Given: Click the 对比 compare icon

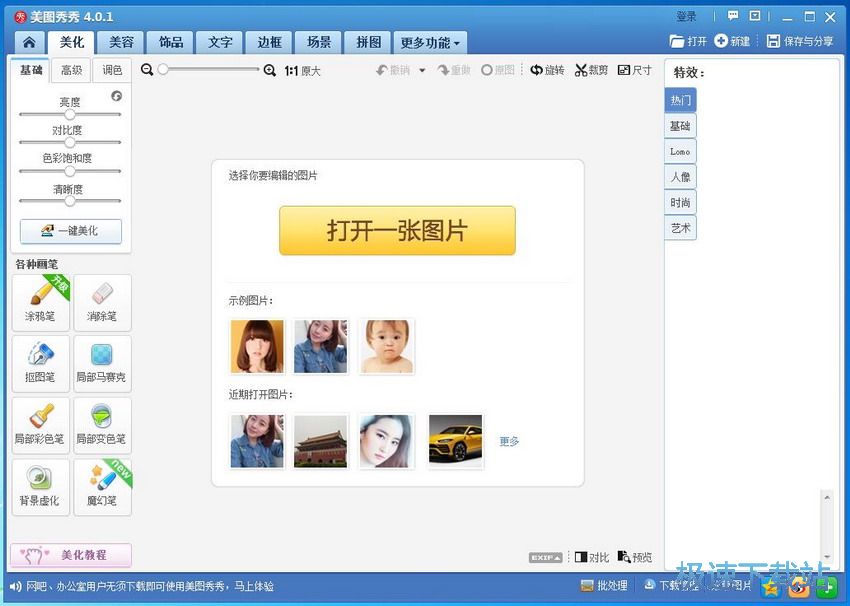Looking at the screenshot, I should [x=581, y=557].
